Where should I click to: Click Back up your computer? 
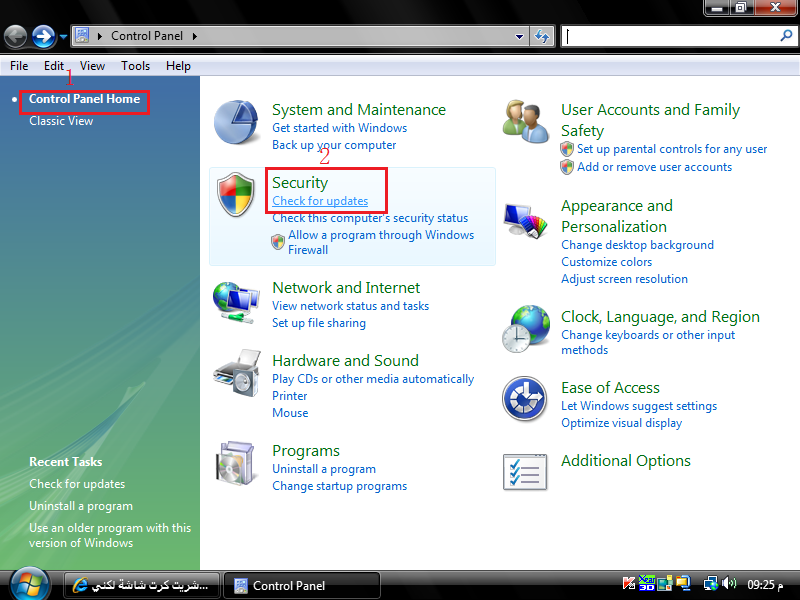[x=334, y=145]
